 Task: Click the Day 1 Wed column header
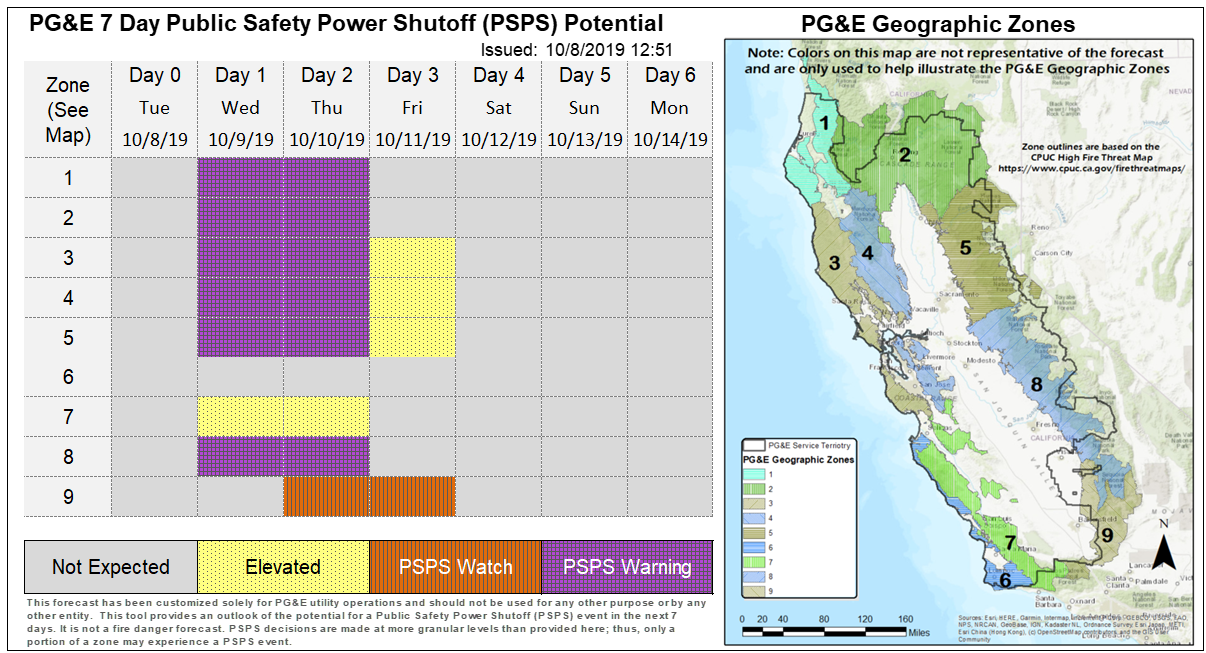click(240, 107)
